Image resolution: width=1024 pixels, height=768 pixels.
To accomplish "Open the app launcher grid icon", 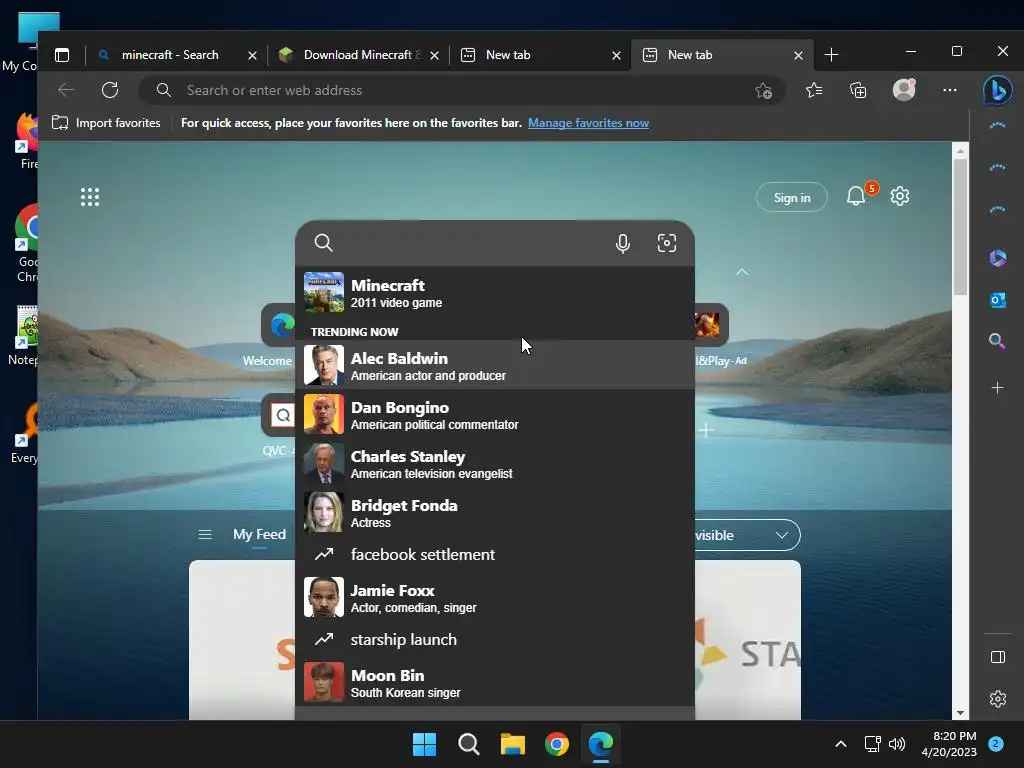I will point(90,197).
